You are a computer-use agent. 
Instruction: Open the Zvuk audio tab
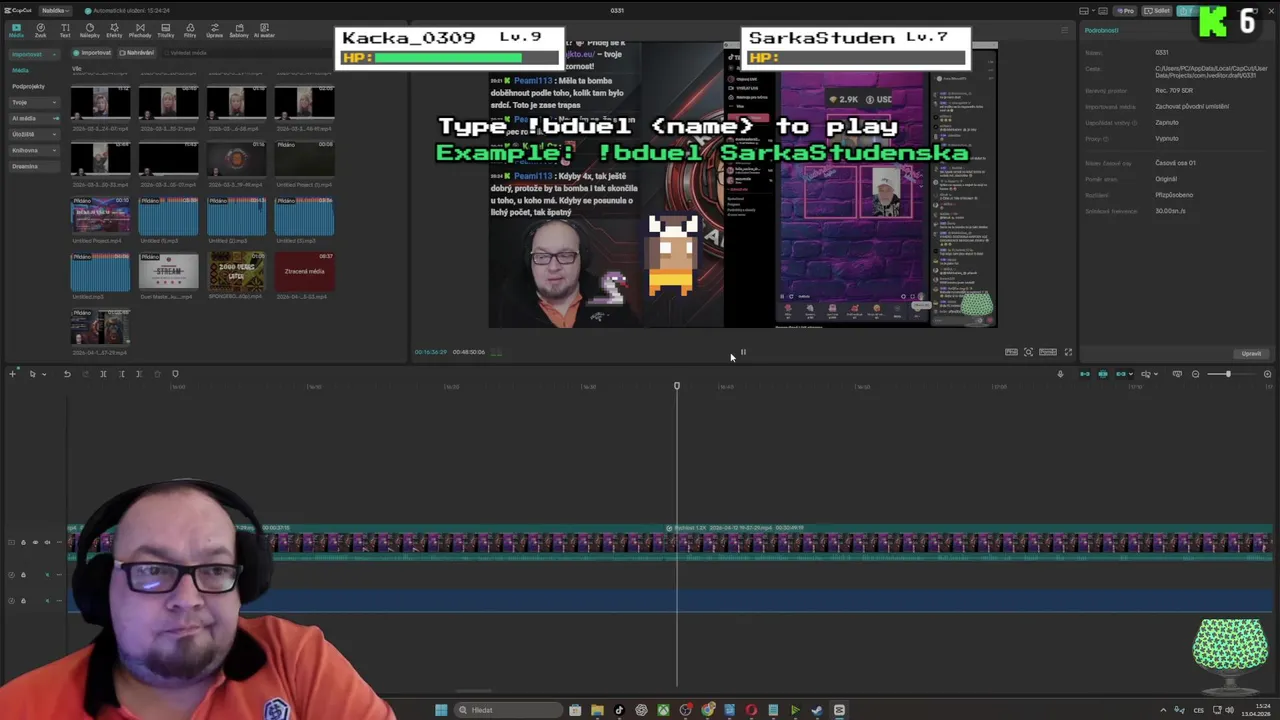point(41,30)
